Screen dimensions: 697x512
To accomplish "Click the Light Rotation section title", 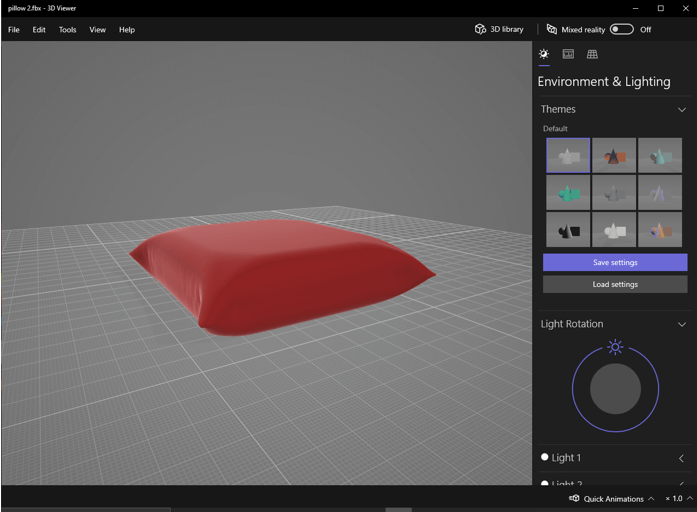I will [572, 324].
